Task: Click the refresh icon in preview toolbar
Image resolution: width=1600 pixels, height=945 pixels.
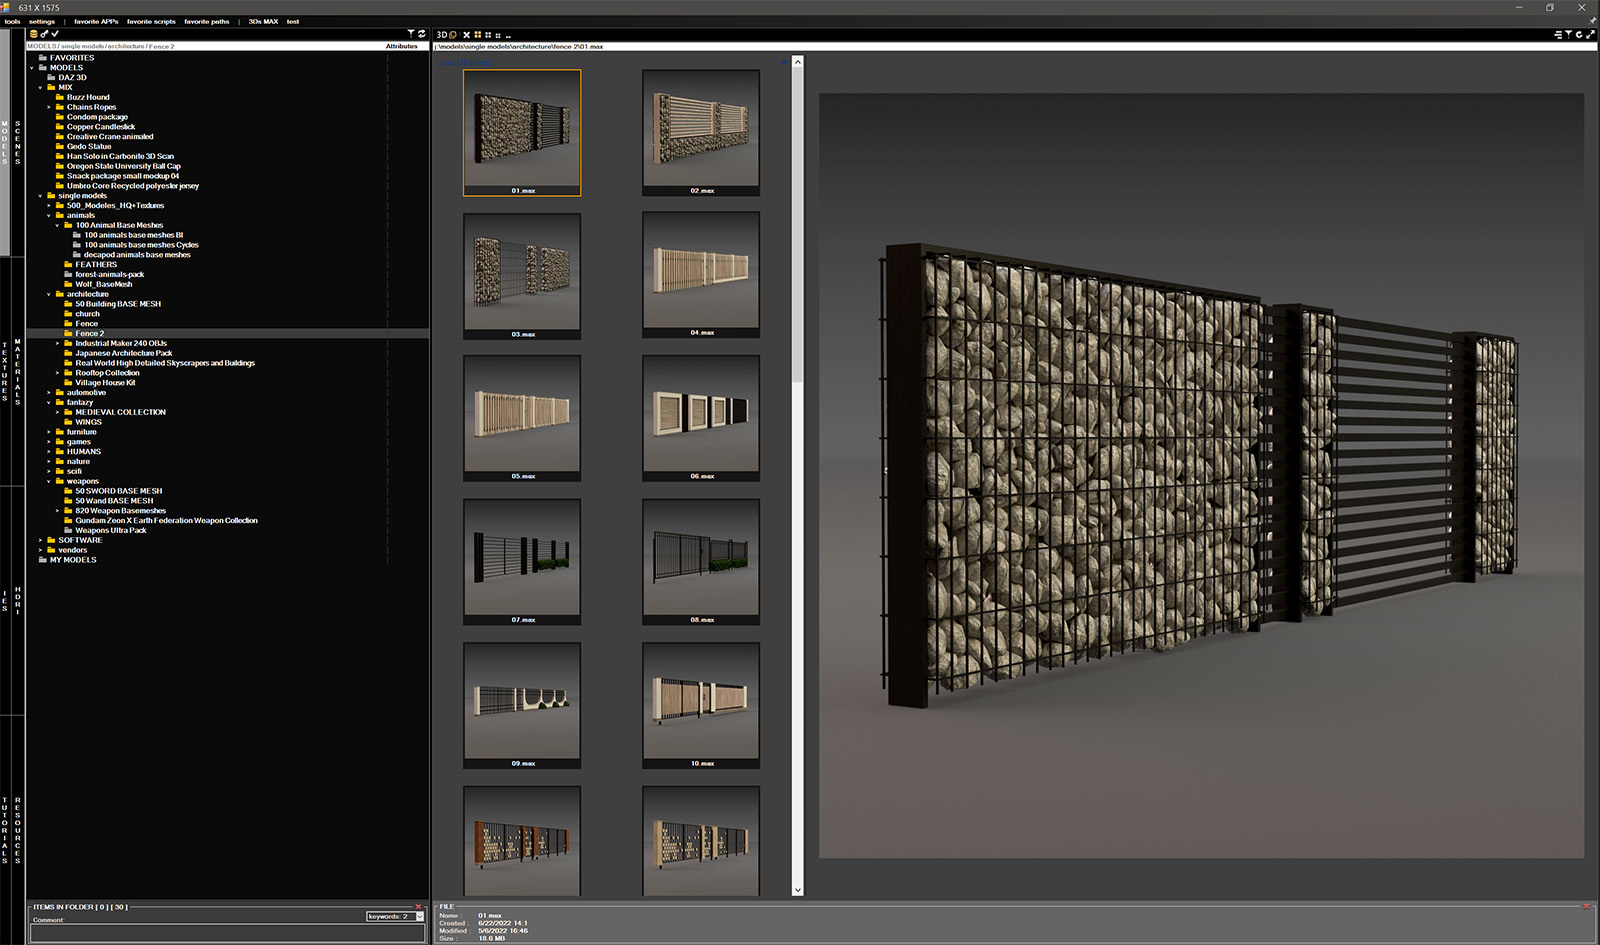Action: pyautogui.click(x=1579, y=35)
